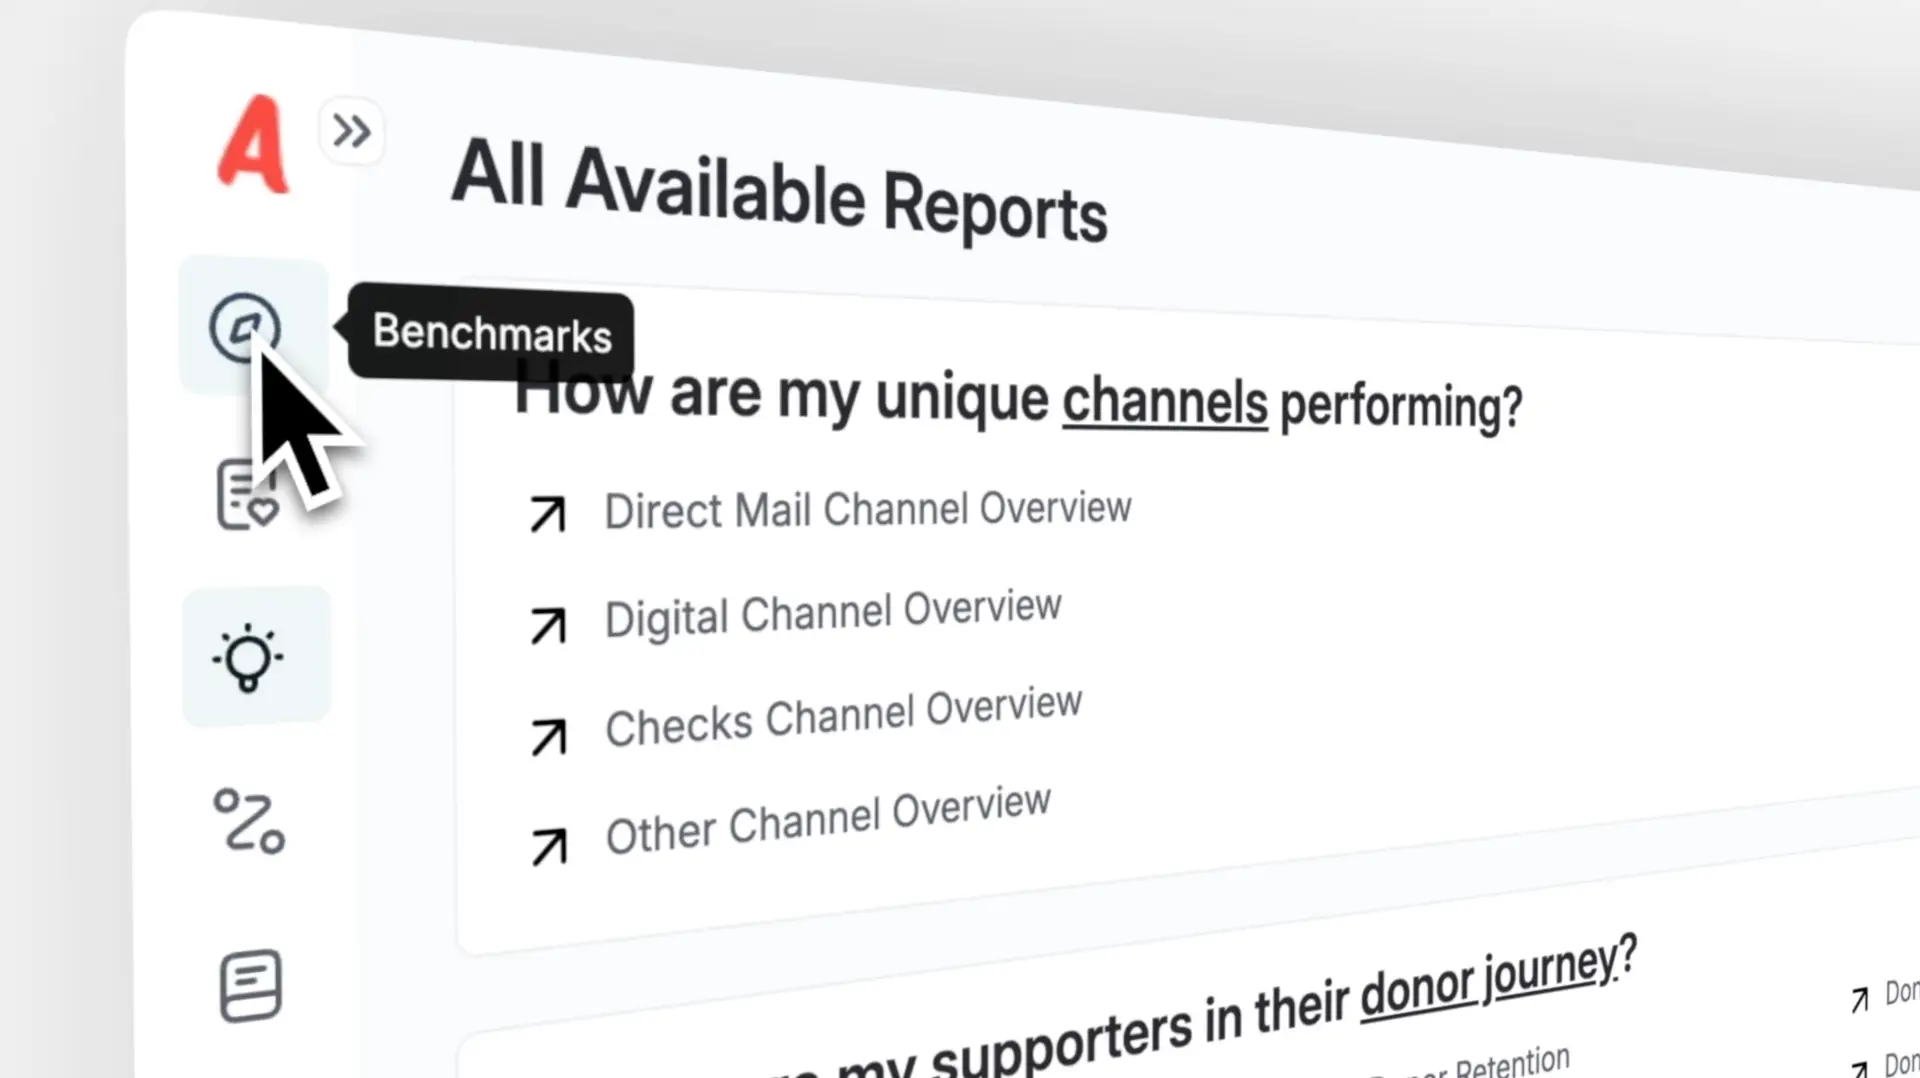This screenshot has height=1078, width=1920.
Task: Open the path/journey sidebar icon
Action: (249, 821)
